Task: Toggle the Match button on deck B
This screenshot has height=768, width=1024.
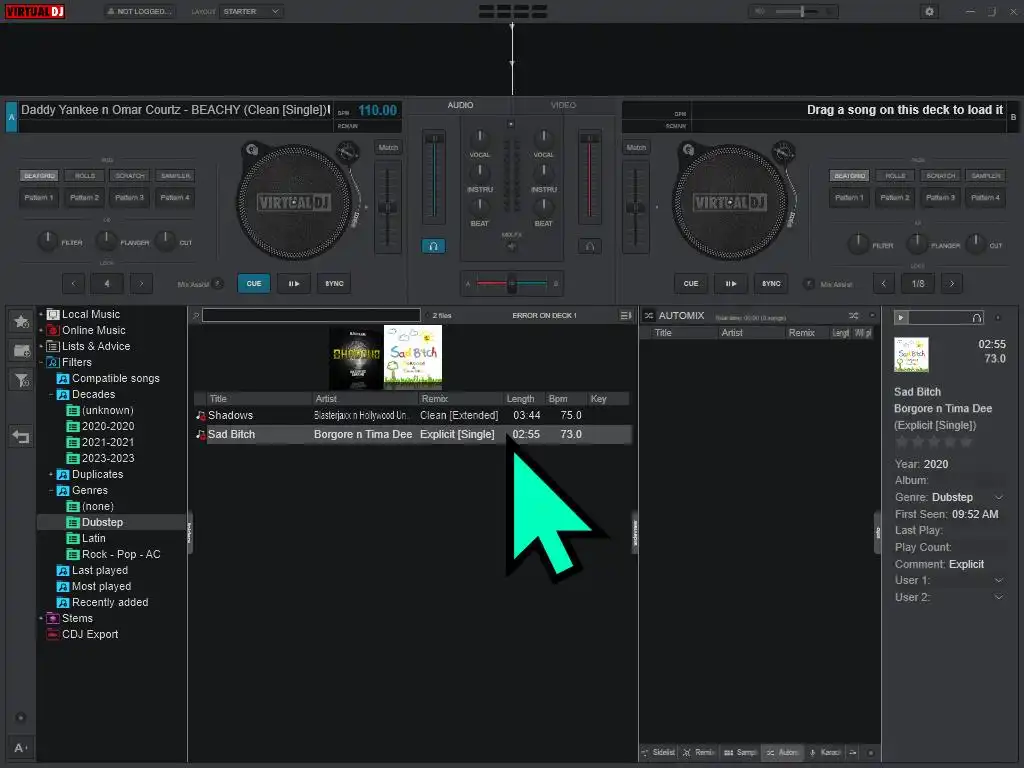Action: [636, 148]
